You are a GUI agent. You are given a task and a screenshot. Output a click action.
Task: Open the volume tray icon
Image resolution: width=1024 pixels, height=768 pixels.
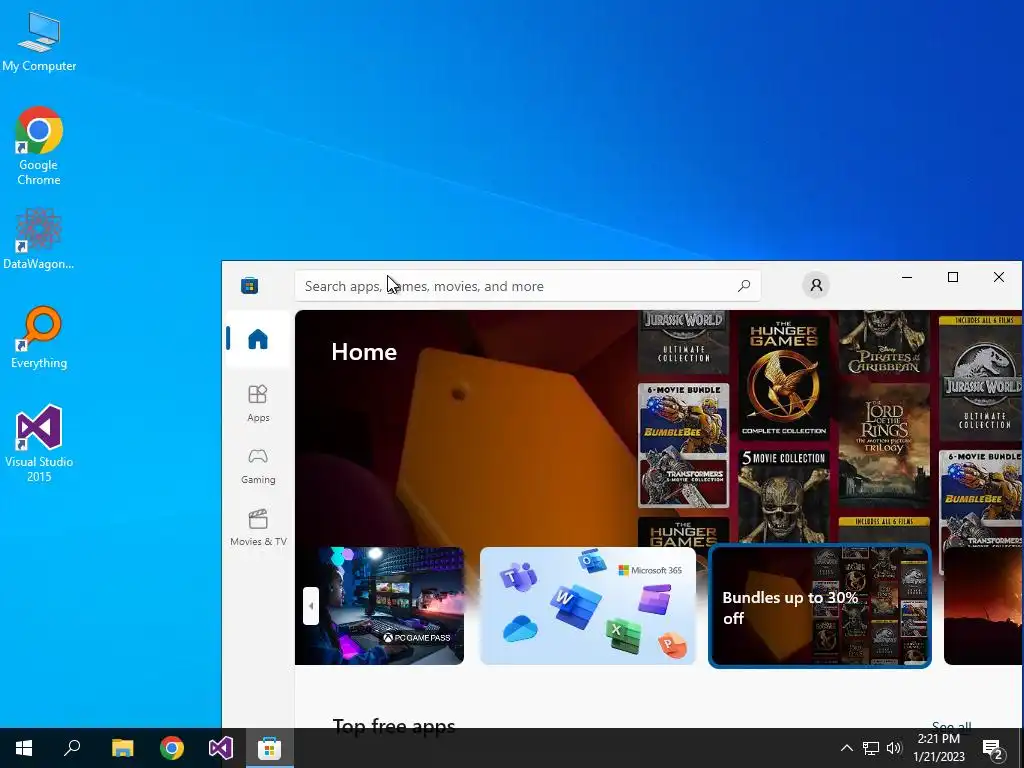[x=894, y=748]
